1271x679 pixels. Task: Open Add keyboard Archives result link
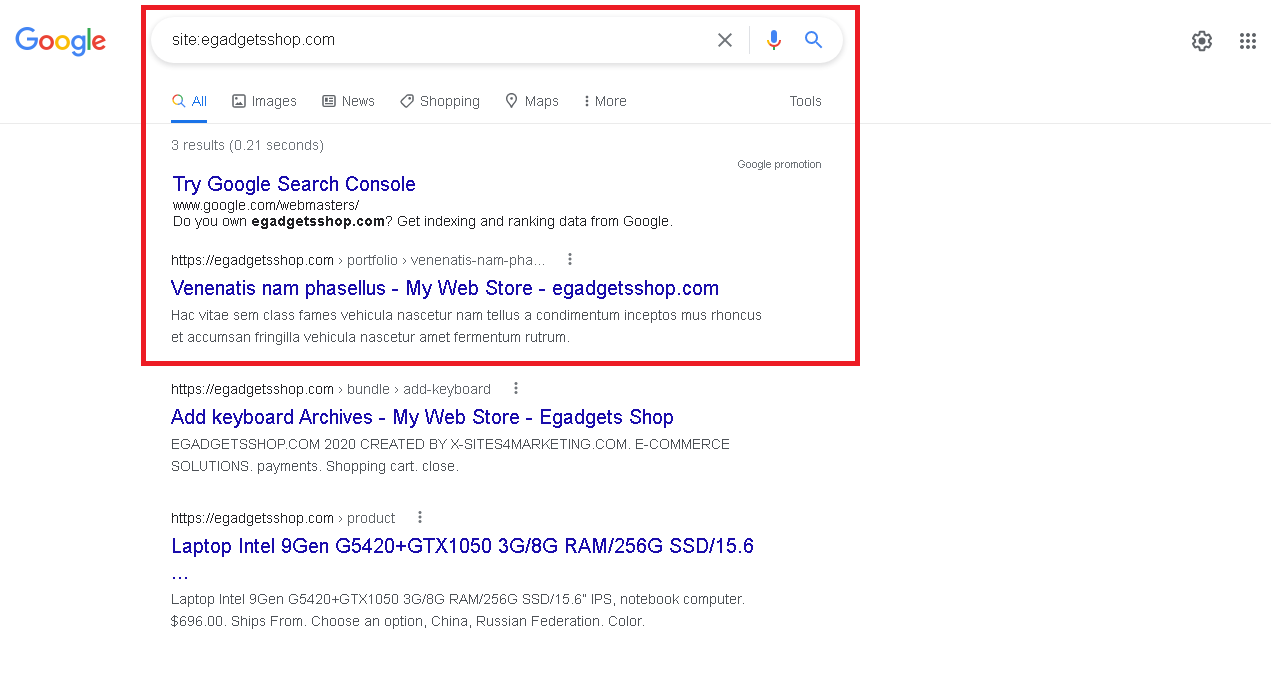[422, 417]
